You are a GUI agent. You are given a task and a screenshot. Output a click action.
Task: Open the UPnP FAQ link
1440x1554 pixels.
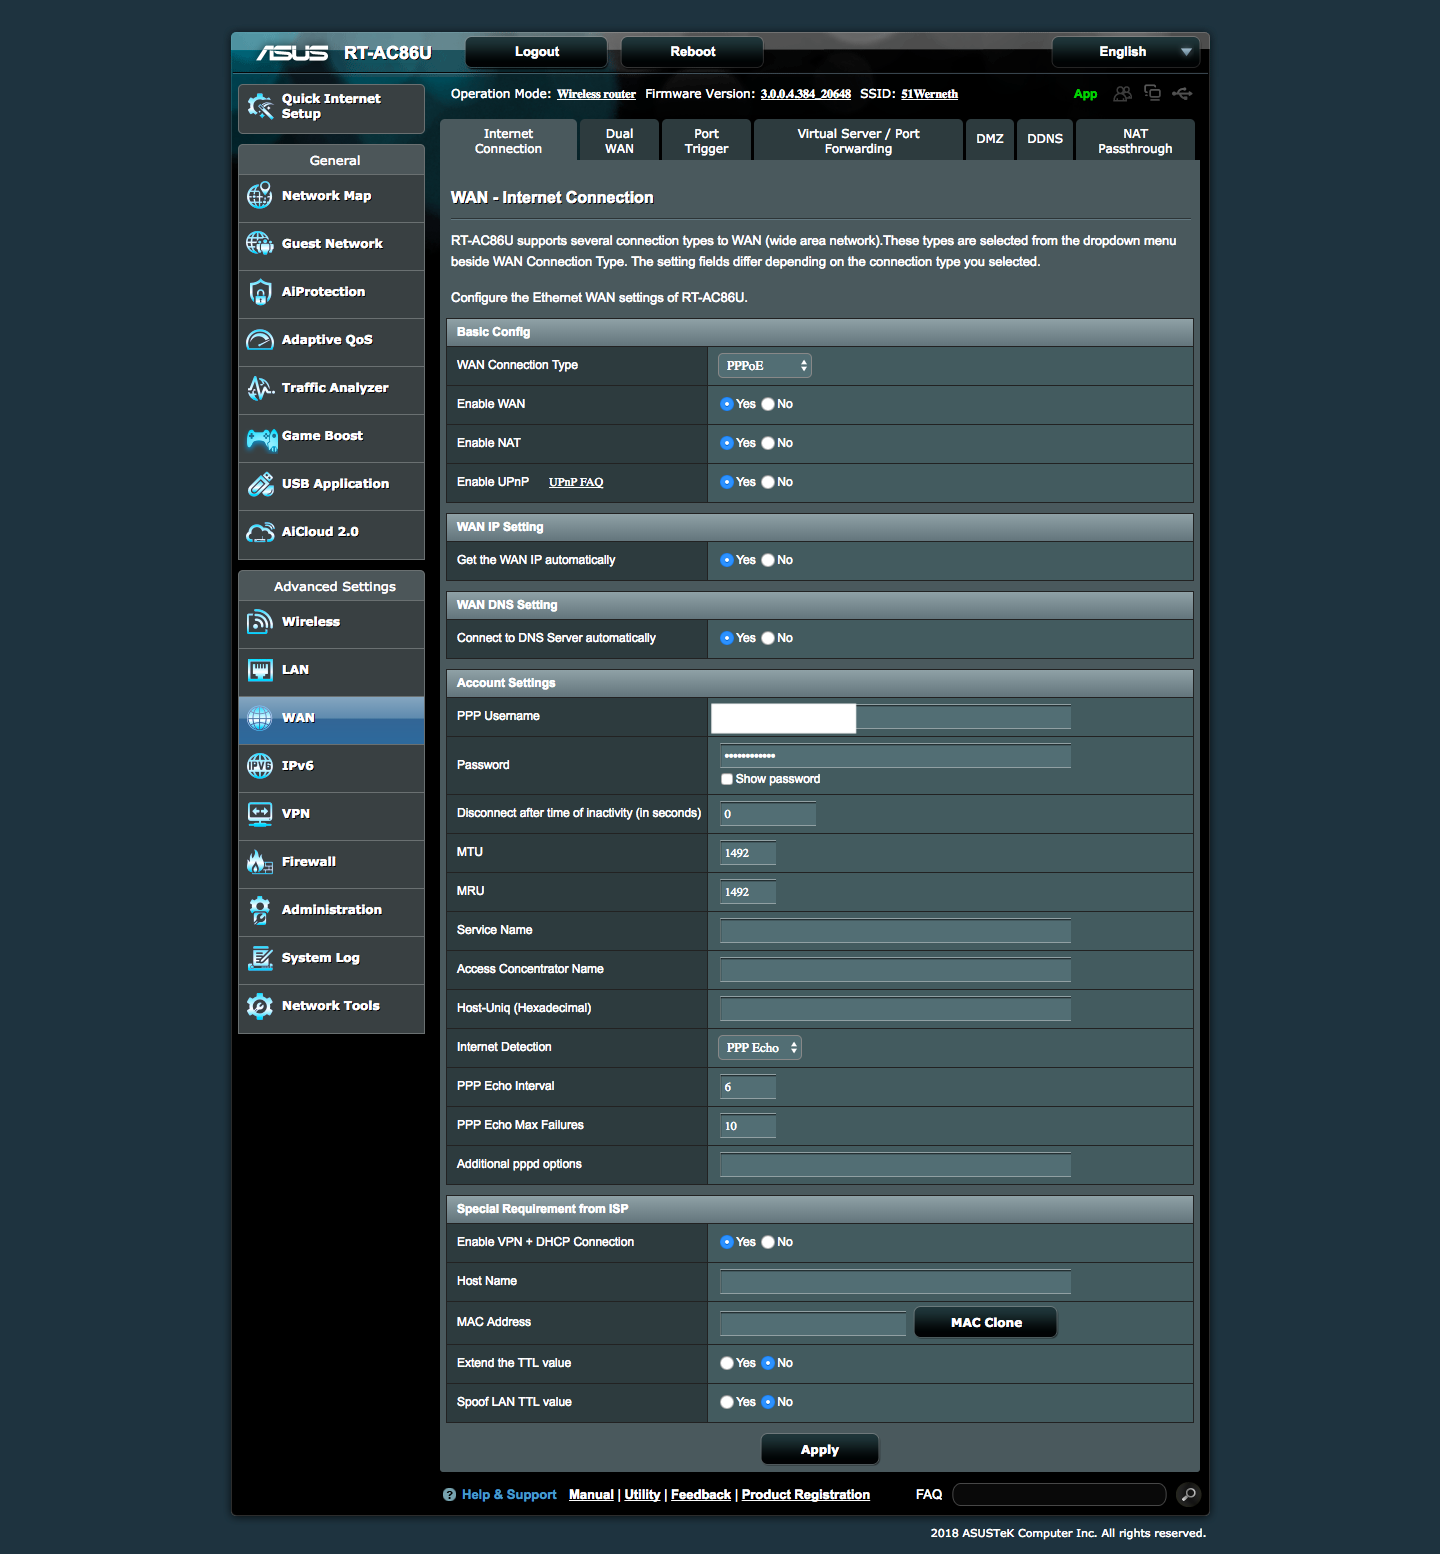click(576, 482)
